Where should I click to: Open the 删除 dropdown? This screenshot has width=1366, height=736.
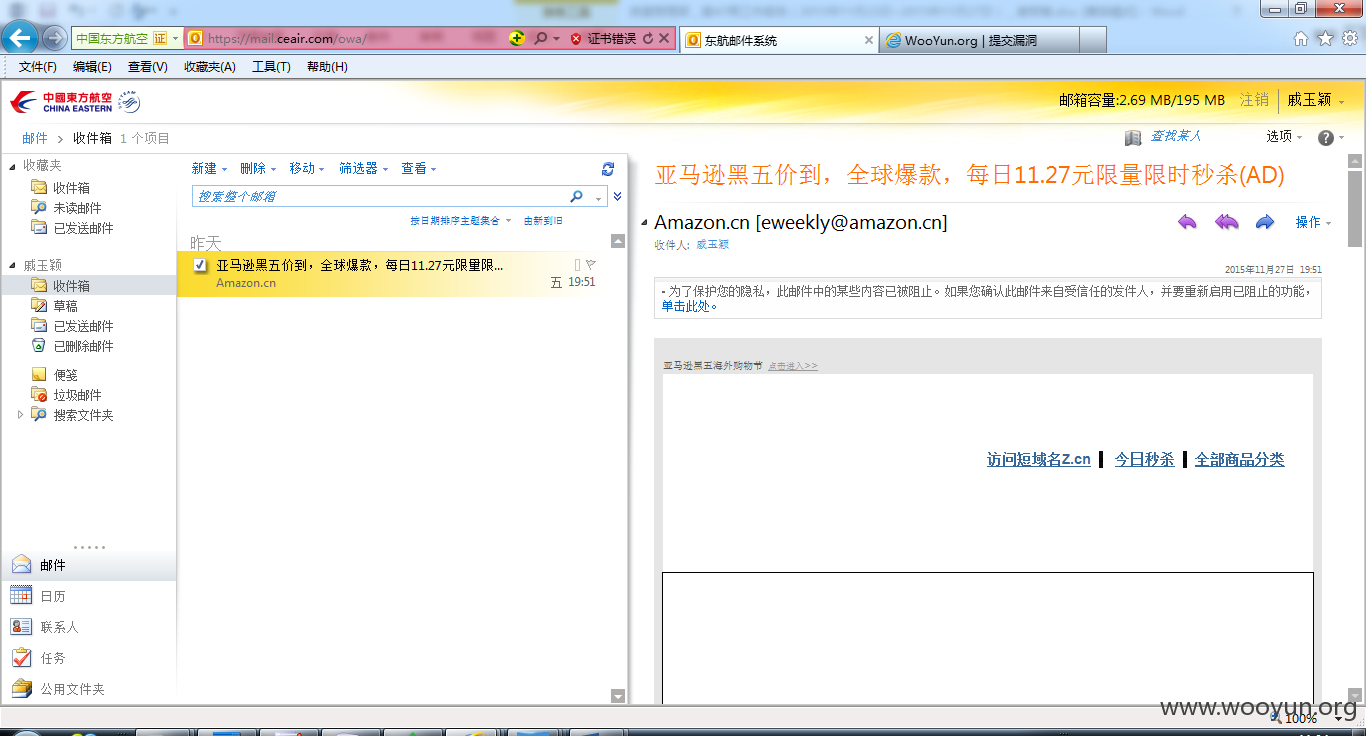[x=258, y=168]
